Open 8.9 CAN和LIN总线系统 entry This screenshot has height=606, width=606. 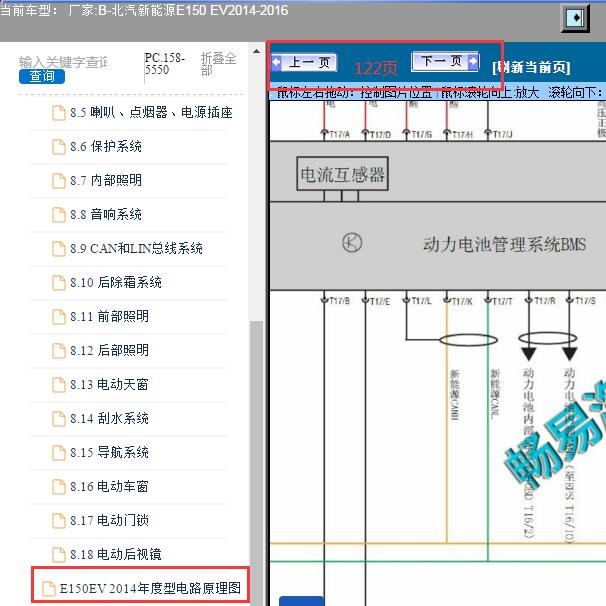coord(136,249)
